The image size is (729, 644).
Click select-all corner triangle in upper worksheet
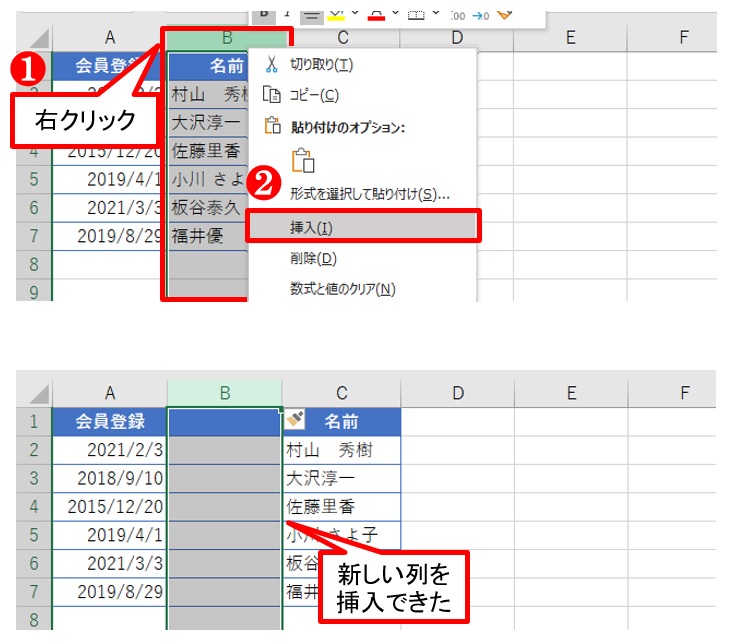pyautogui.click(x=40, y=39)
